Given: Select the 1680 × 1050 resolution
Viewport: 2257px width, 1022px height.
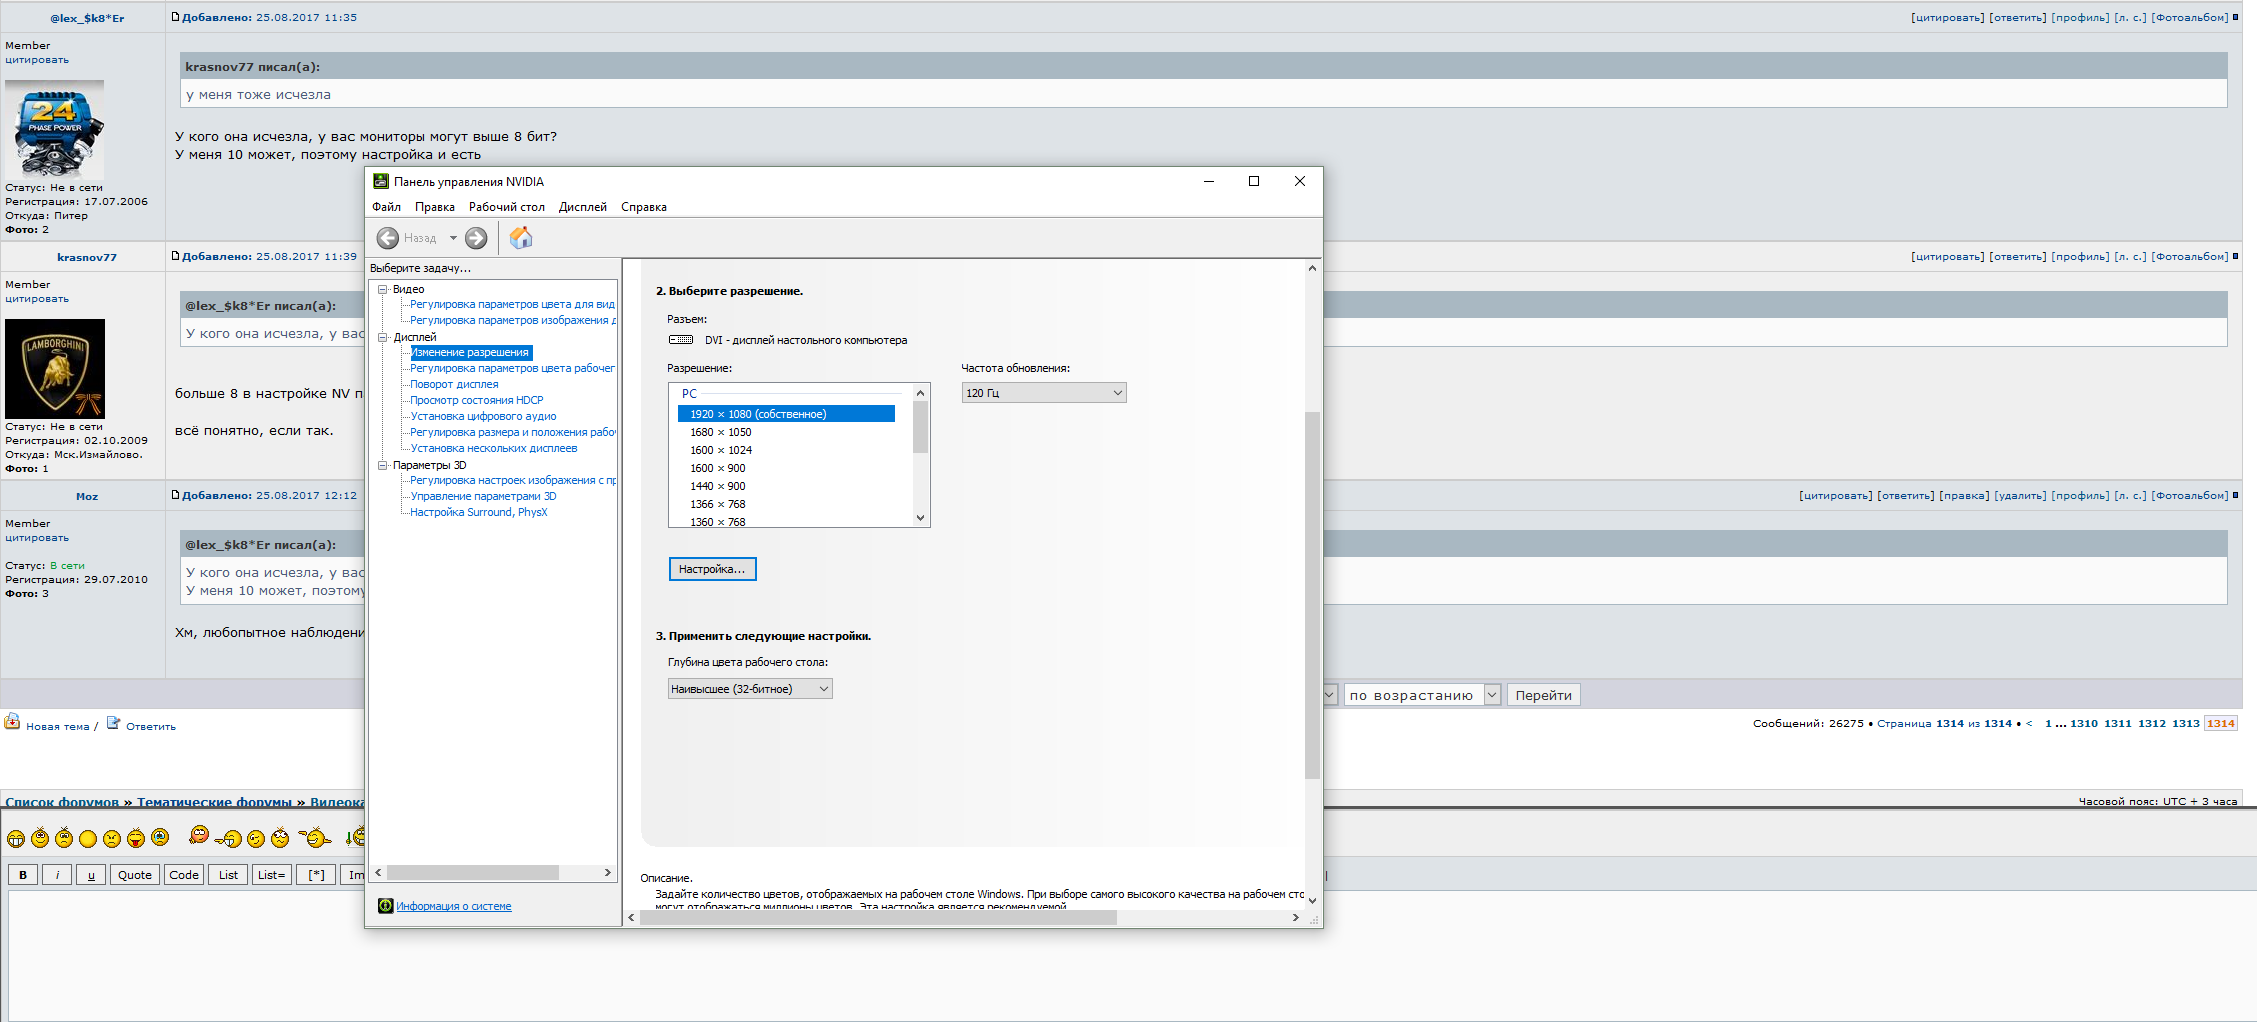Looking at the screenshot, I should coord(720,432).
